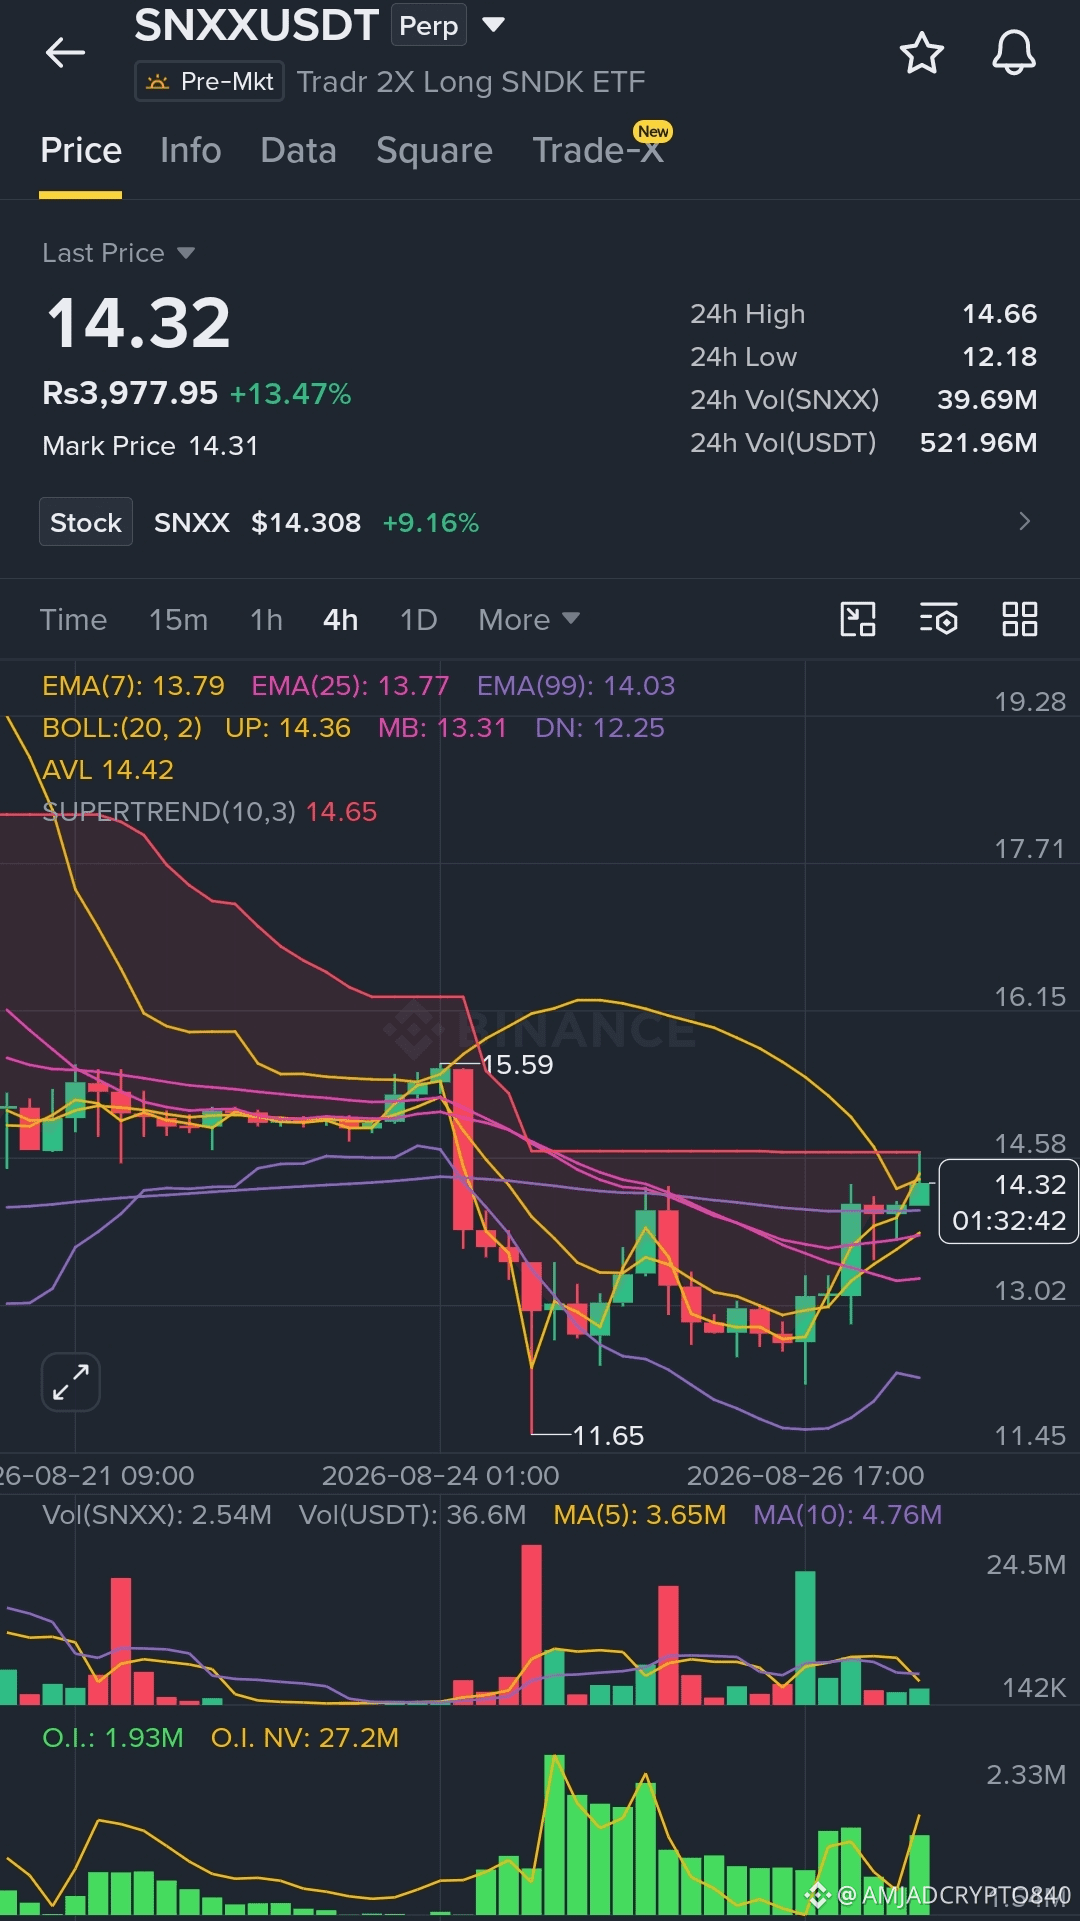Tap the 24h Vol(USDT) value 521.96M
The width and height of the screenshot is (1080, 1921).
tap(978, 443)
